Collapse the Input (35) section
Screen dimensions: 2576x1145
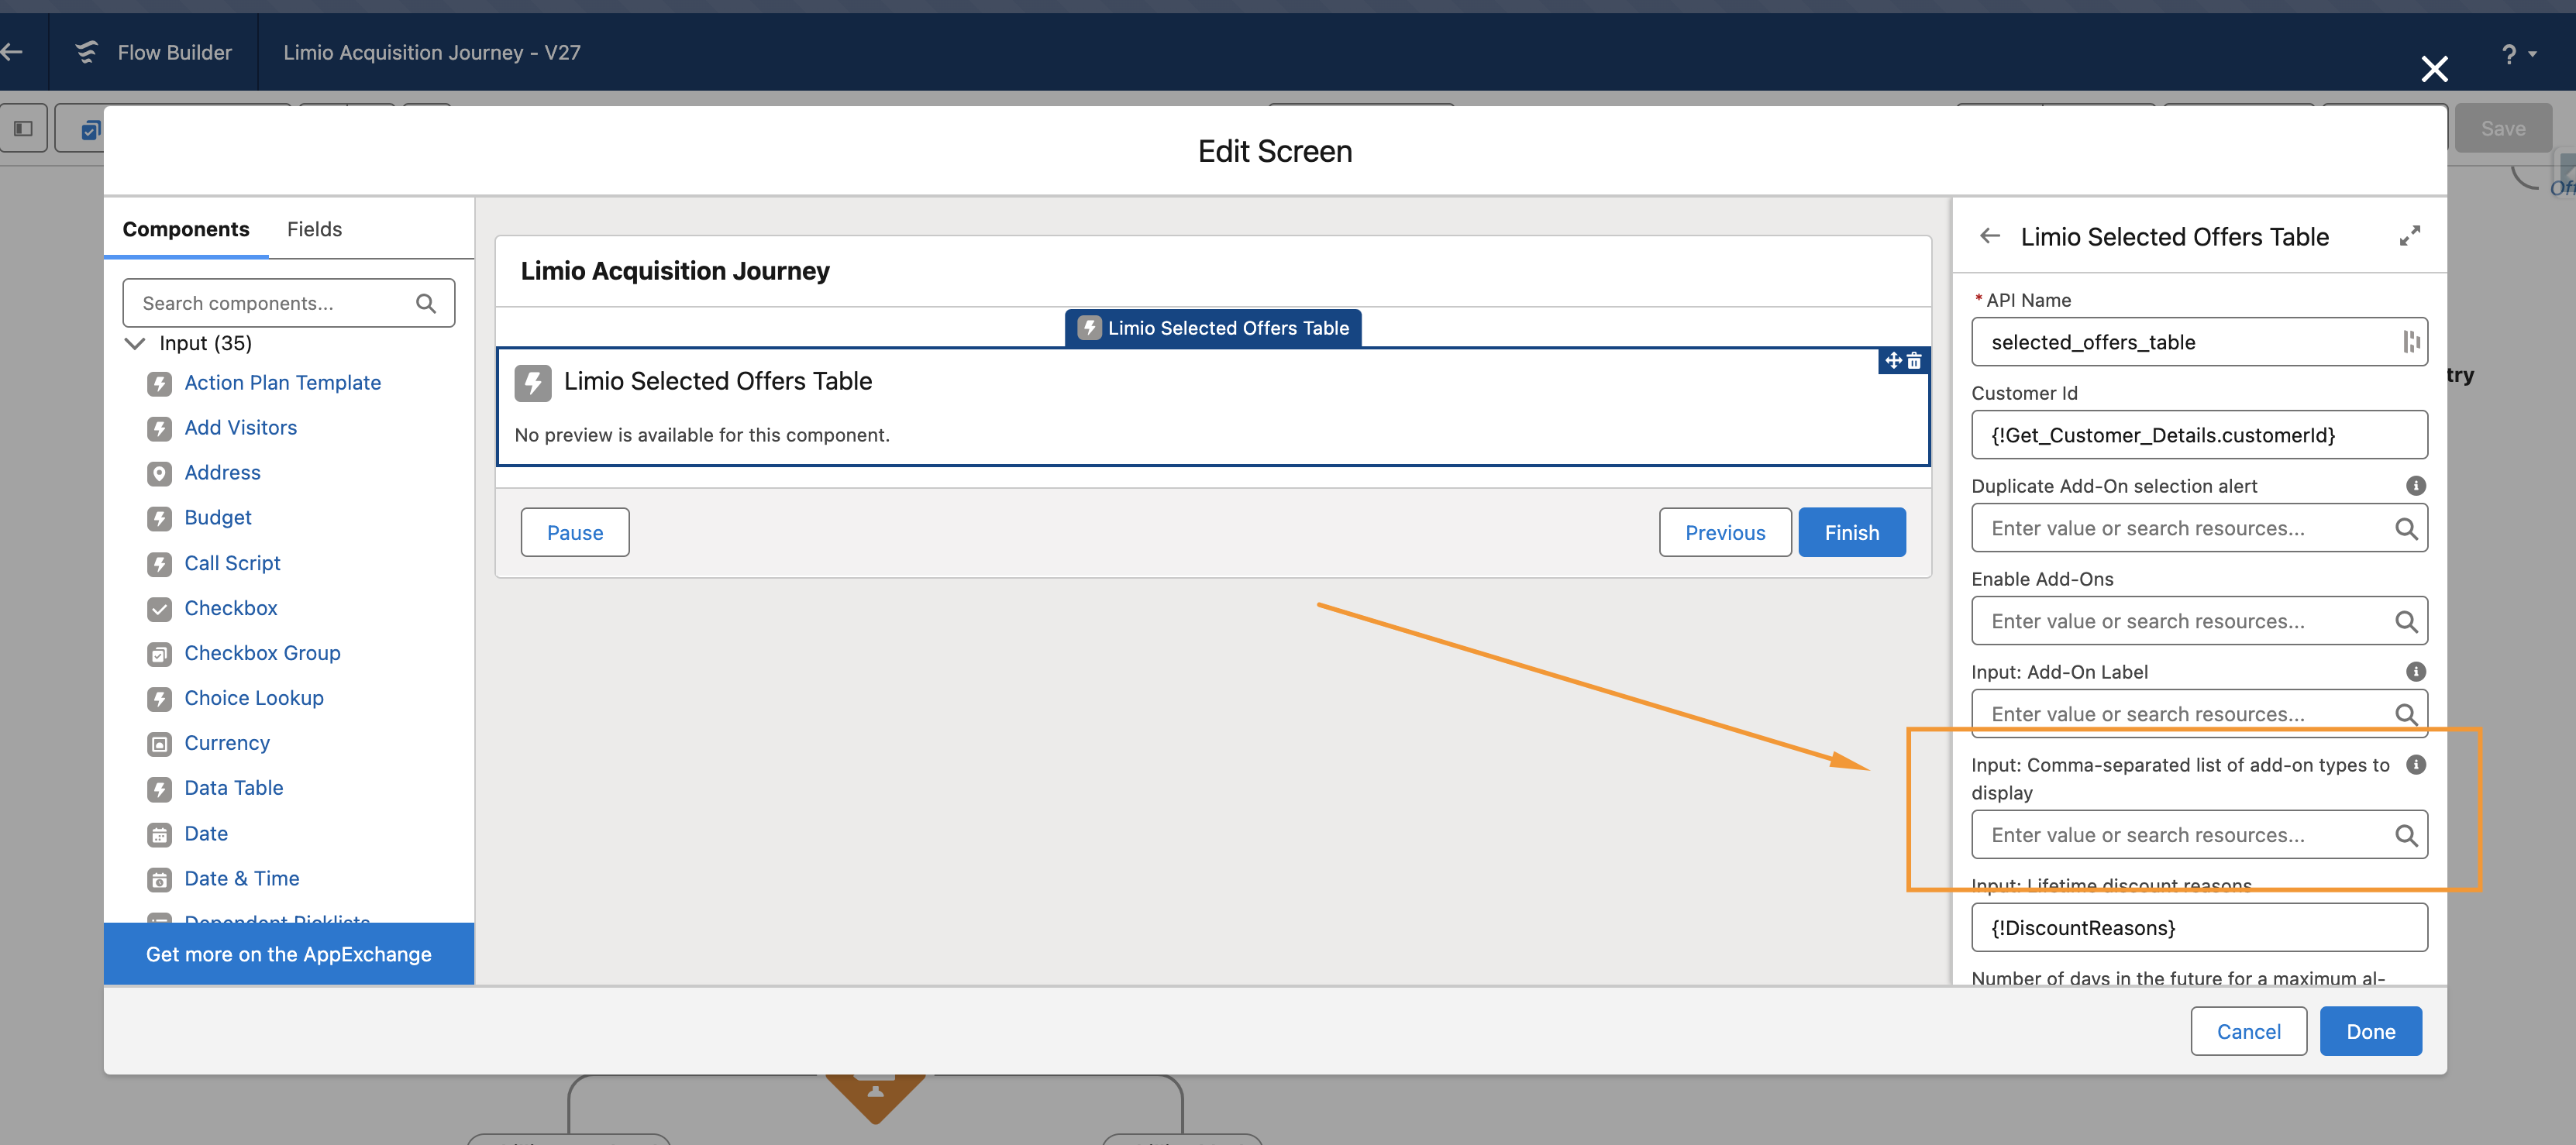pyautogui.click(x=135, y=343)
